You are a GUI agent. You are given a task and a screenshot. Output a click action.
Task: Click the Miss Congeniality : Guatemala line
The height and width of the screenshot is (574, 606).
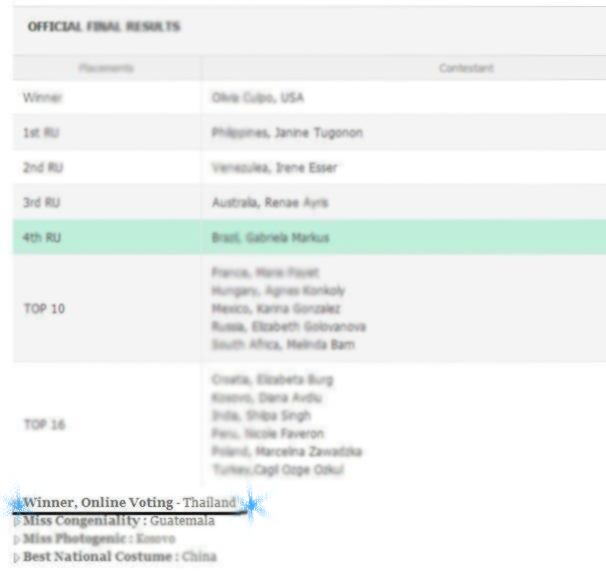click(118, 521)
